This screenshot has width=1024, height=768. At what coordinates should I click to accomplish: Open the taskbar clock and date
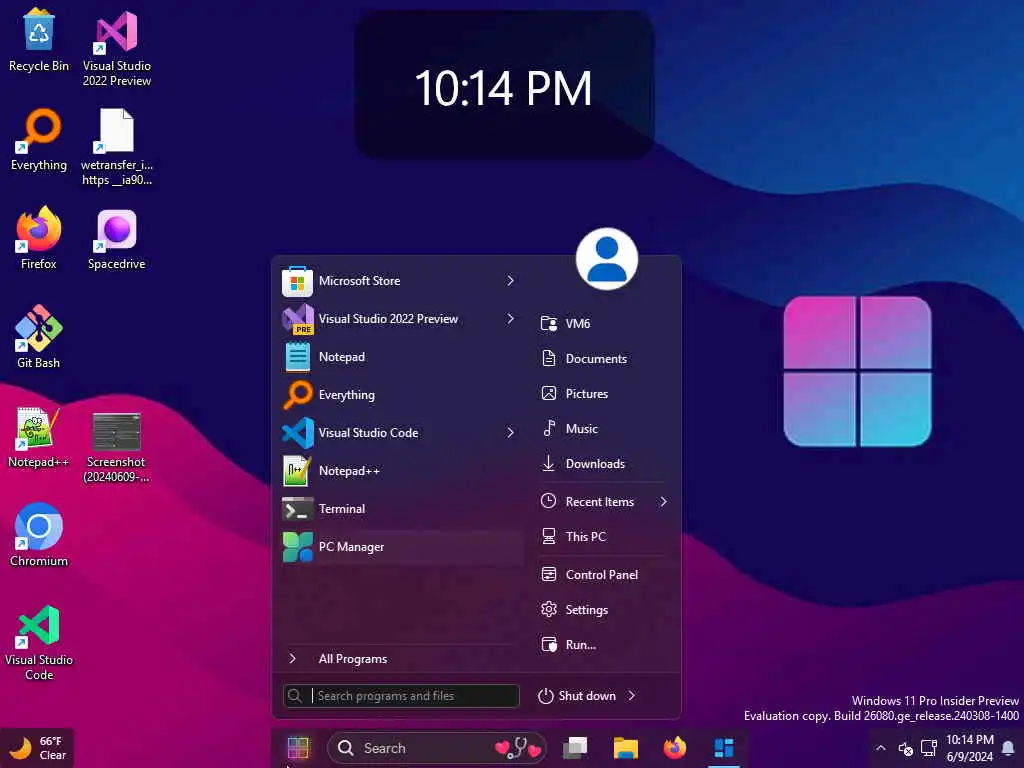[x=970, y=748]
